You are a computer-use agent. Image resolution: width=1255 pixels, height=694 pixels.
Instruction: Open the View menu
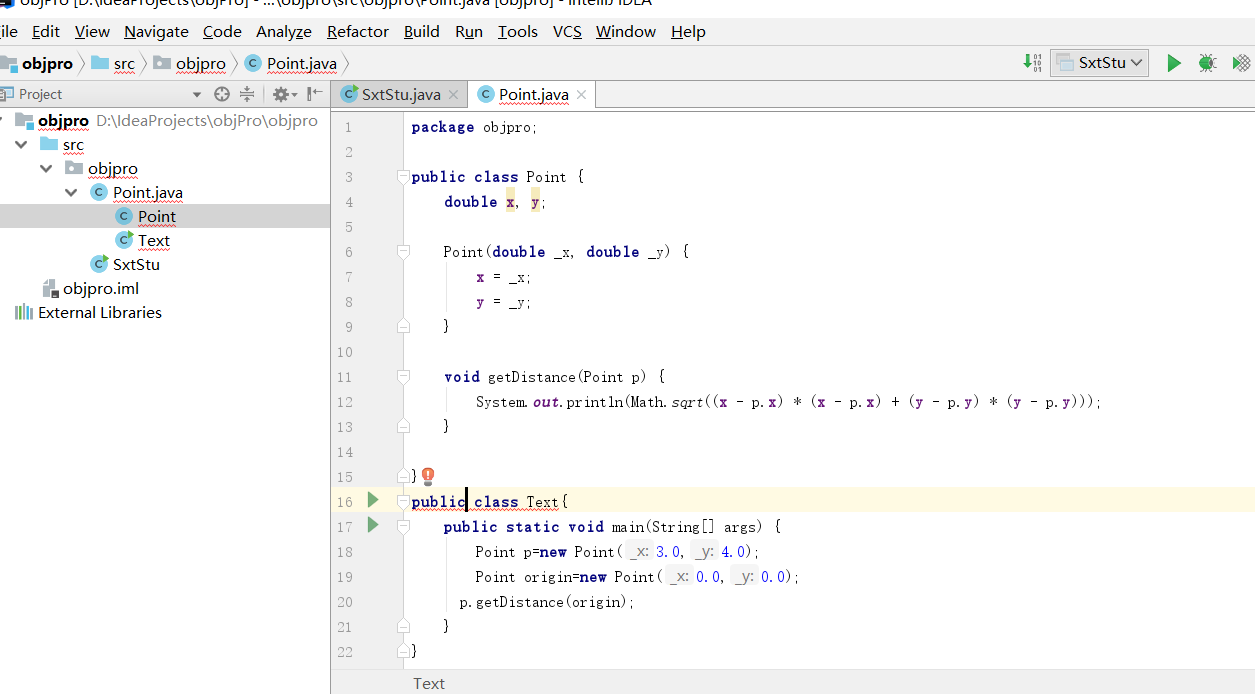coord(92,32)
